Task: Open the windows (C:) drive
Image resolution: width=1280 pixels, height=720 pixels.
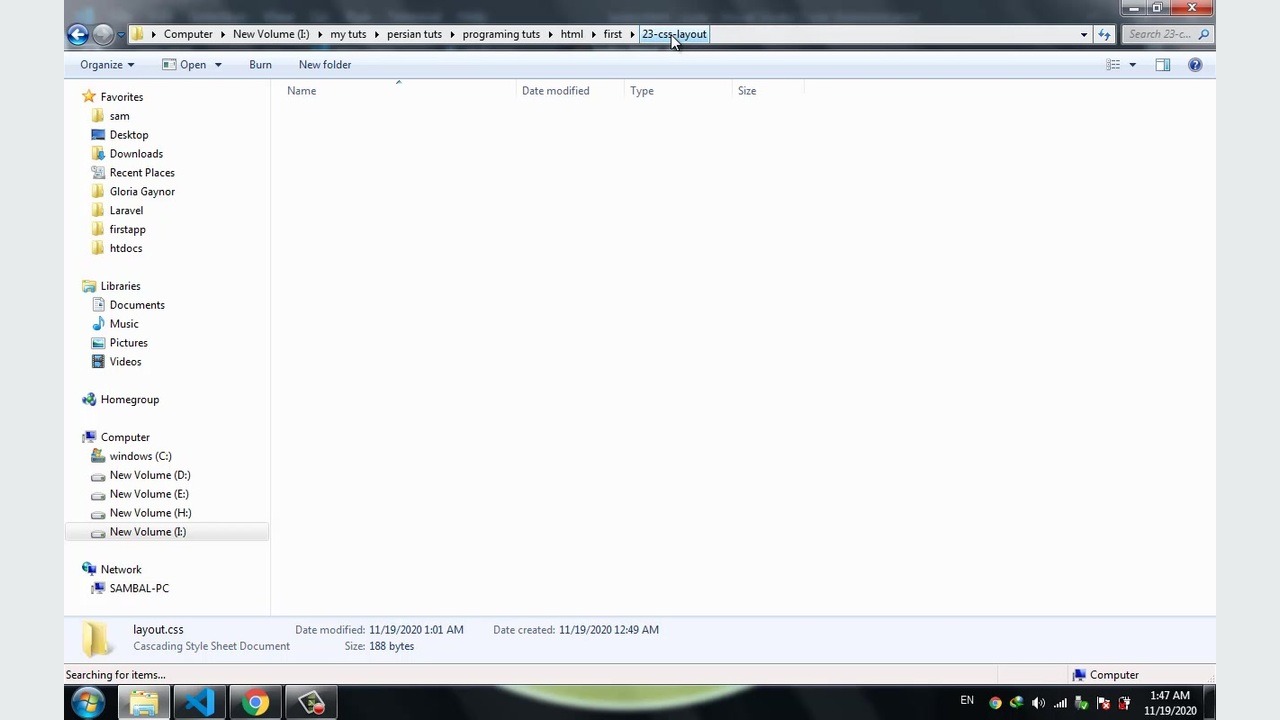Action: click(141, 457)
